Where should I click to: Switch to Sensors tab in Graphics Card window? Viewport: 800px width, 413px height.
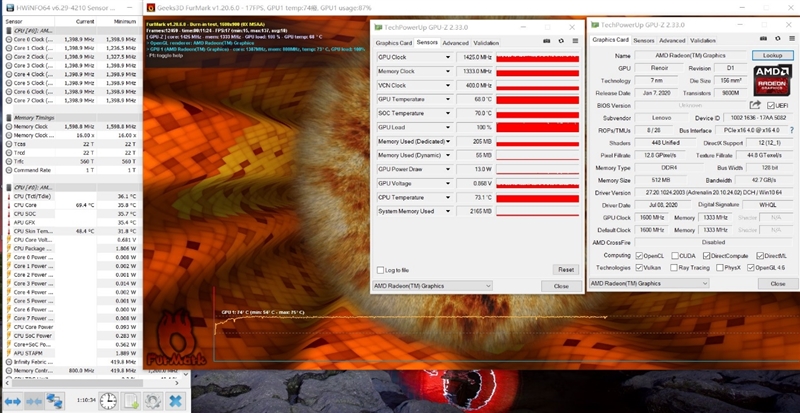tap(643, 40)
